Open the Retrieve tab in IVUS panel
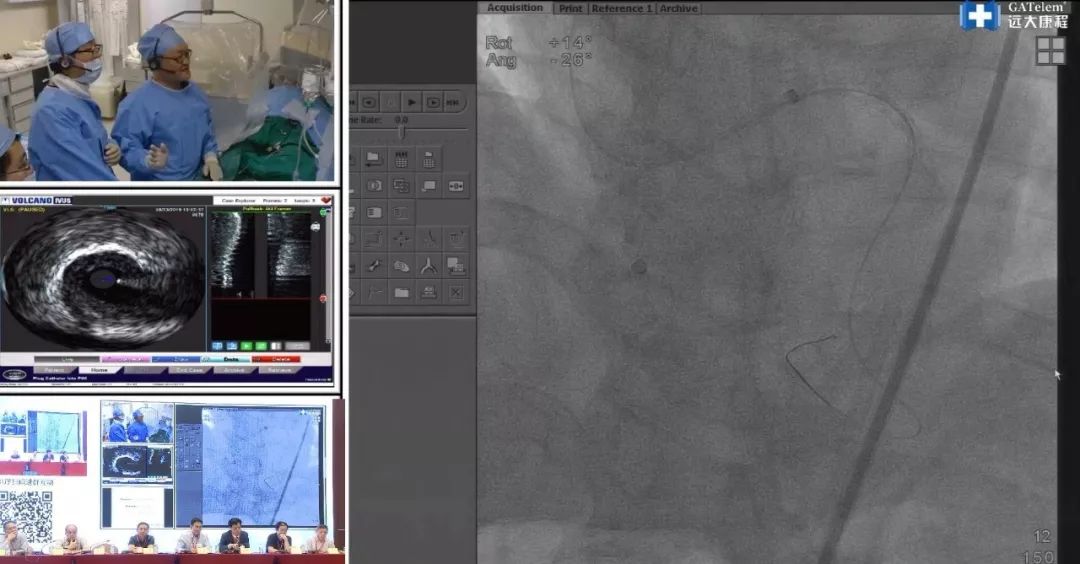 (280, 370)
